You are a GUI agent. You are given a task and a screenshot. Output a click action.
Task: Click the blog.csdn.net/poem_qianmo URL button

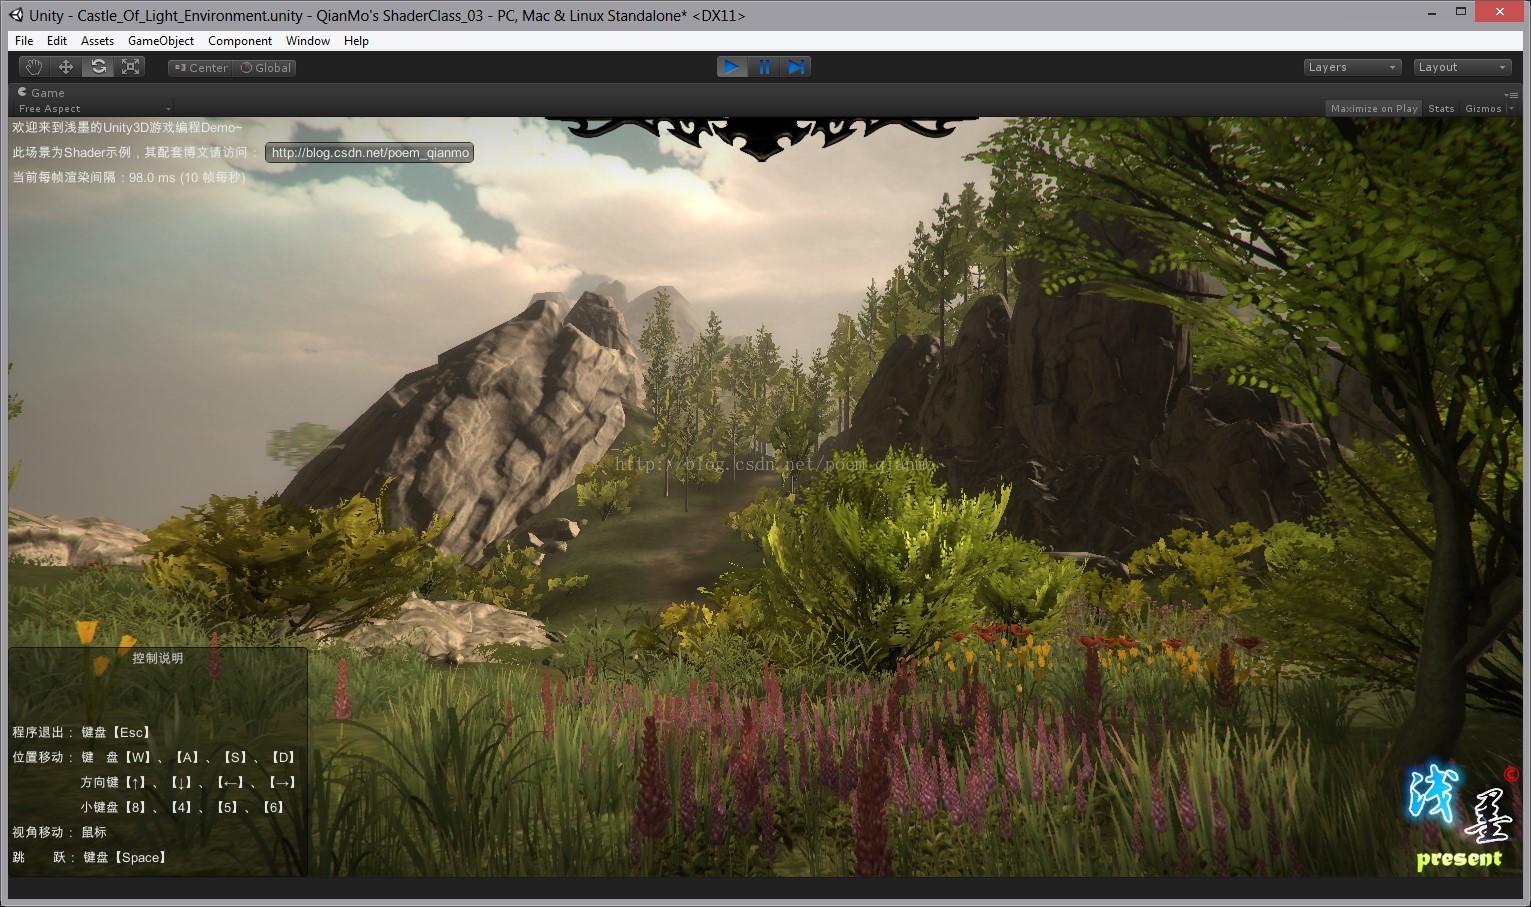pos(370,153)
